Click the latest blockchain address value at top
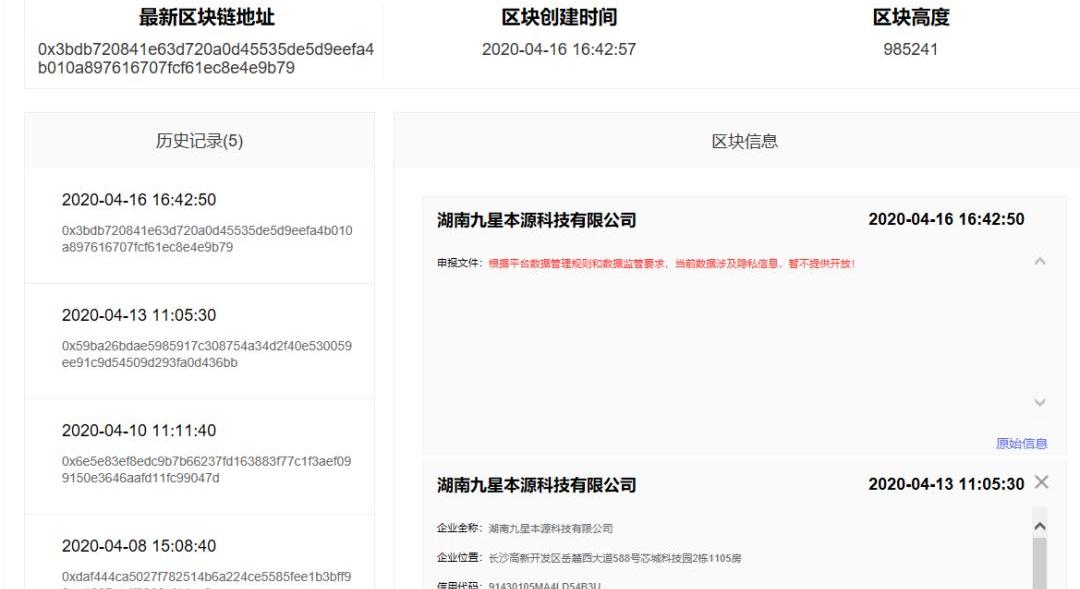Image resolution: width=1080 pixels, height=589 pixels. click(205, 59)
